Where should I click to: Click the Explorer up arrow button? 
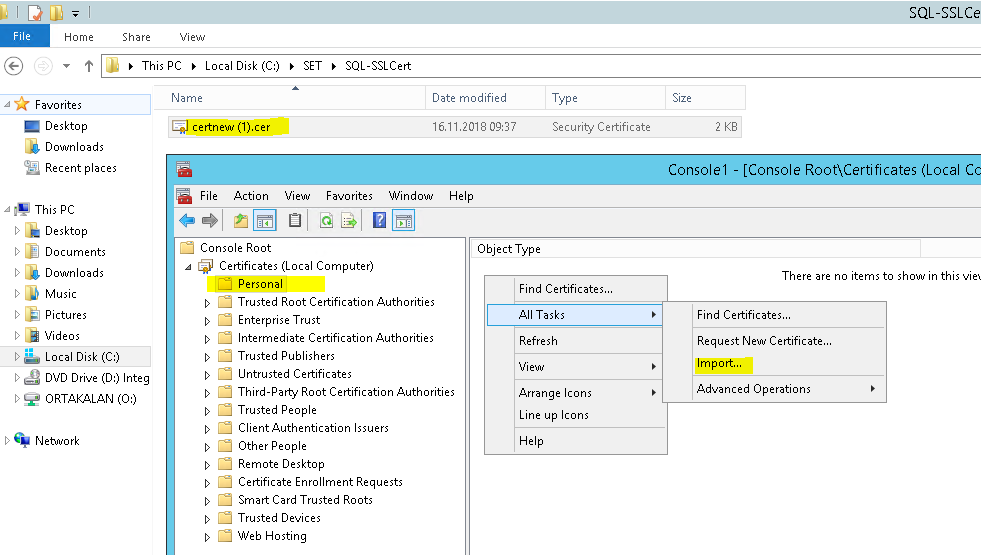(89, 66)
